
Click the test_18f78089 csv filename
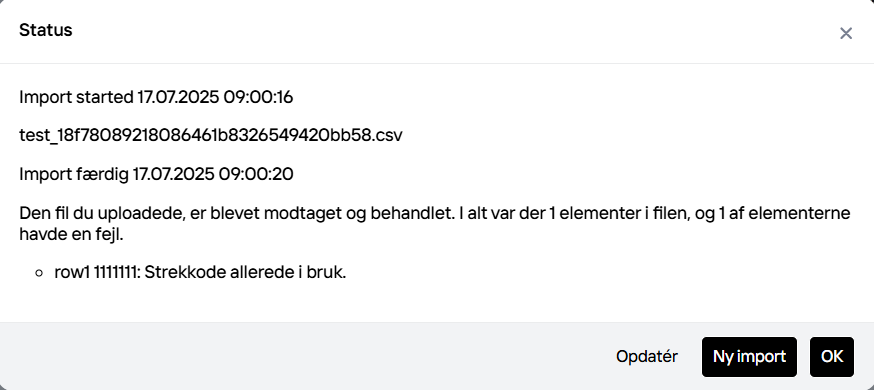pyautogui.click(x=211, y=135)
